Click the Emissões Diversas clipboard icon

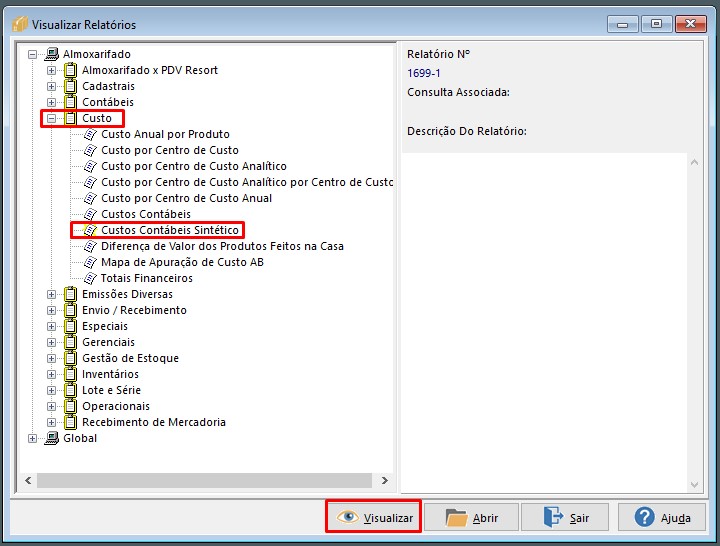click(70, 294)
